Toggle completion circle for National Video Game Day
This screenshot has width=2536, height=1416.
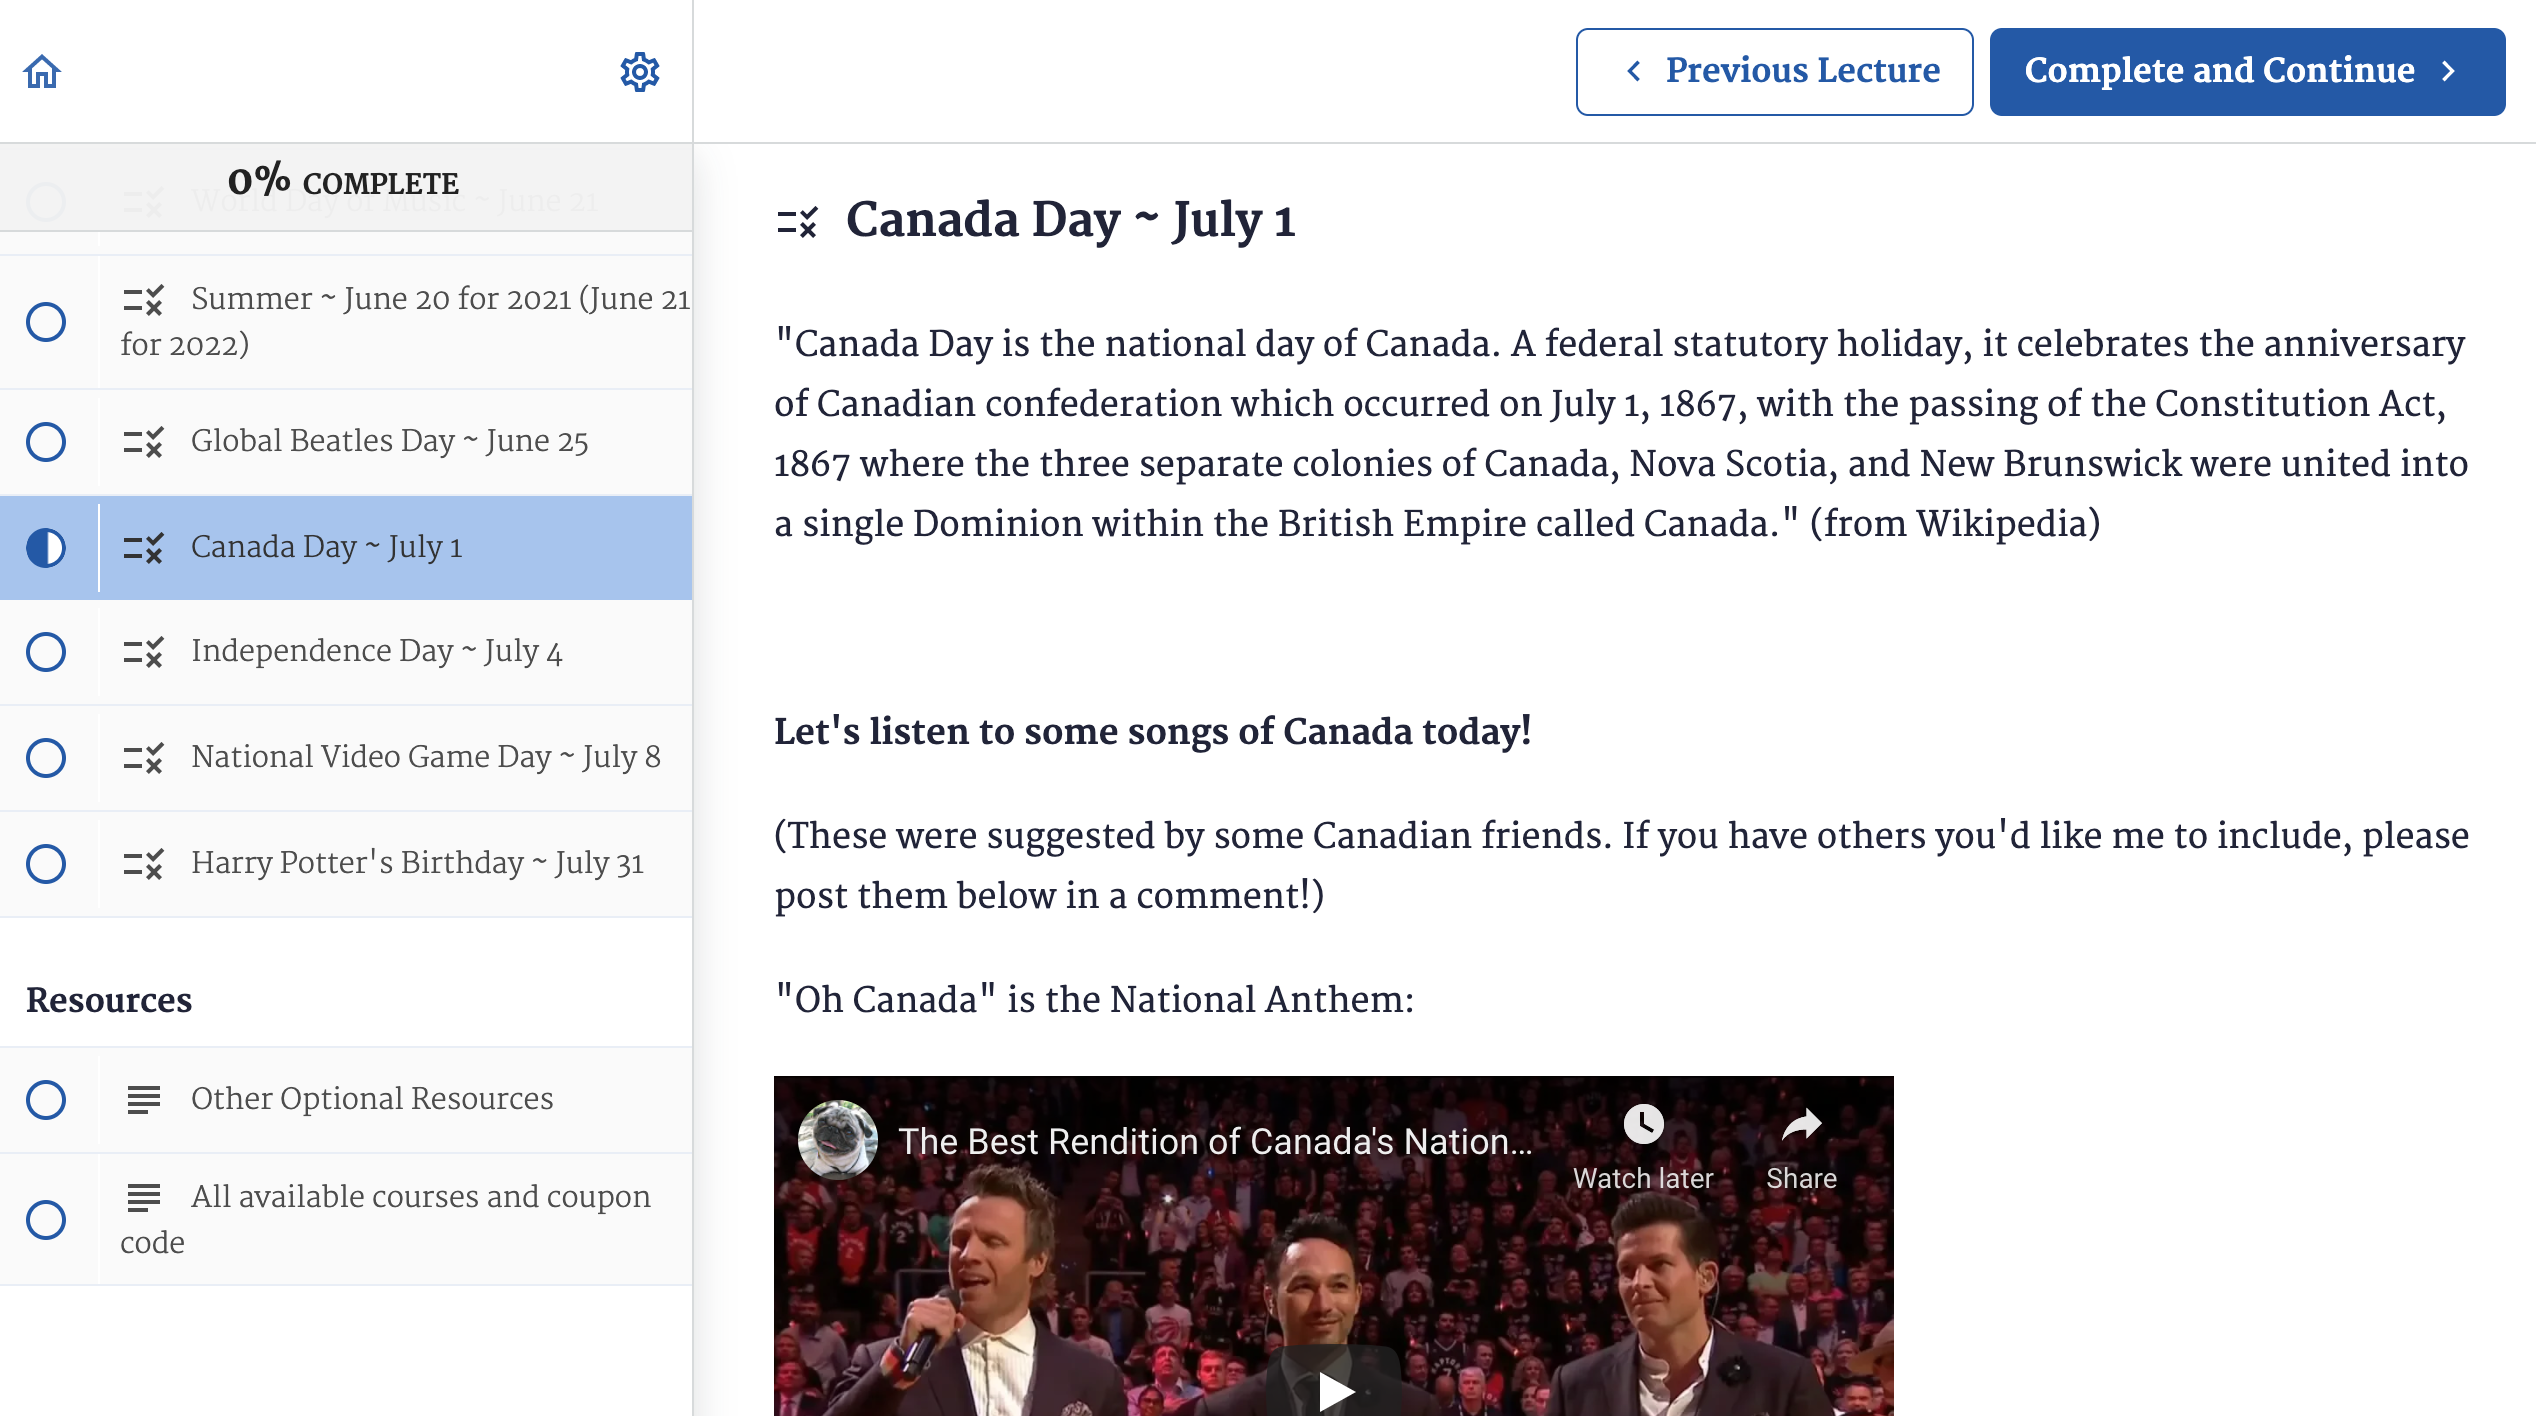tap(46, 758)
